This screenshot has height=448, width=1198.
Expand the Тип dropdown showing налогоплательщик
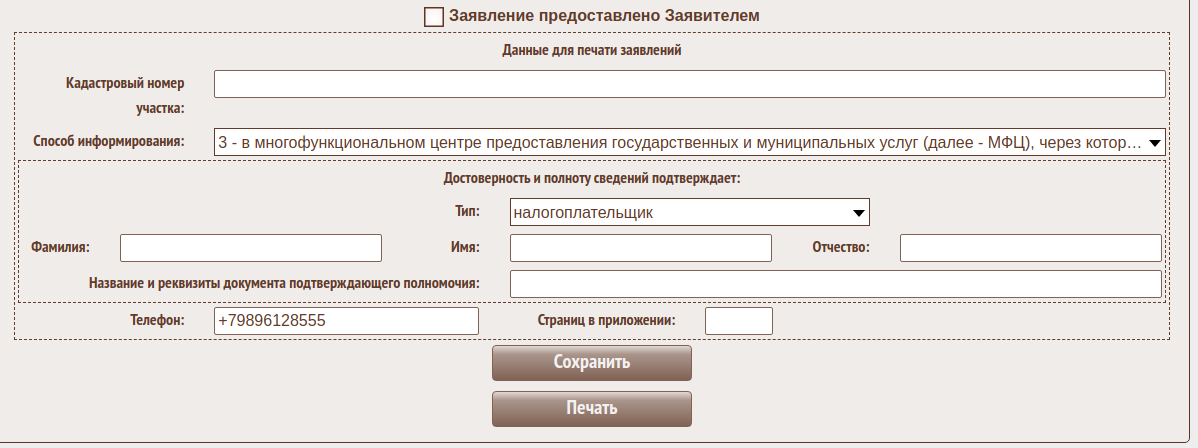click(689, 212)
